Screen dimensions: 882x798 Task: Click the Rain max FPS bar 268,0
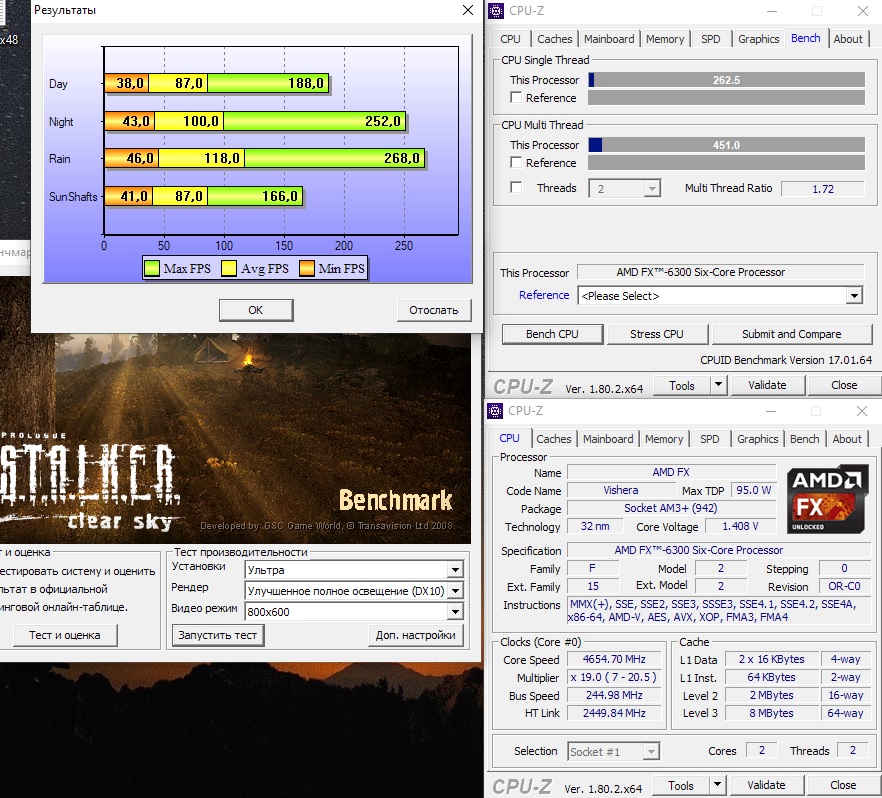tap(335, 158)
